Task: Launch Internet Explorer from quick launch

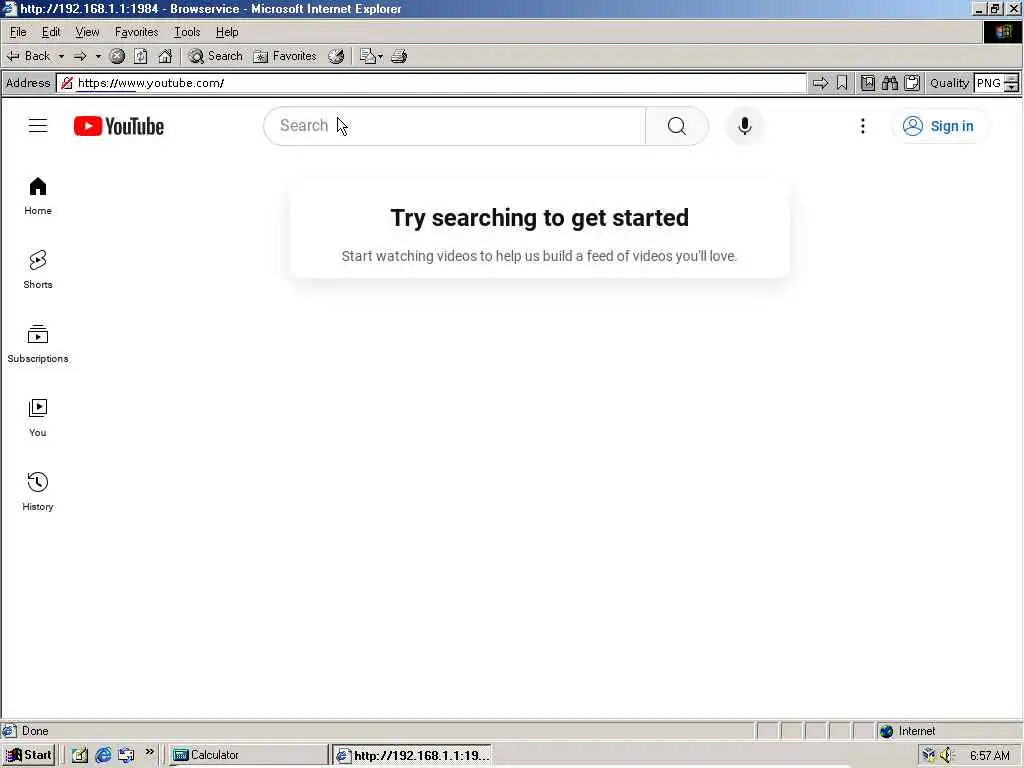Action: pos(103,755)
